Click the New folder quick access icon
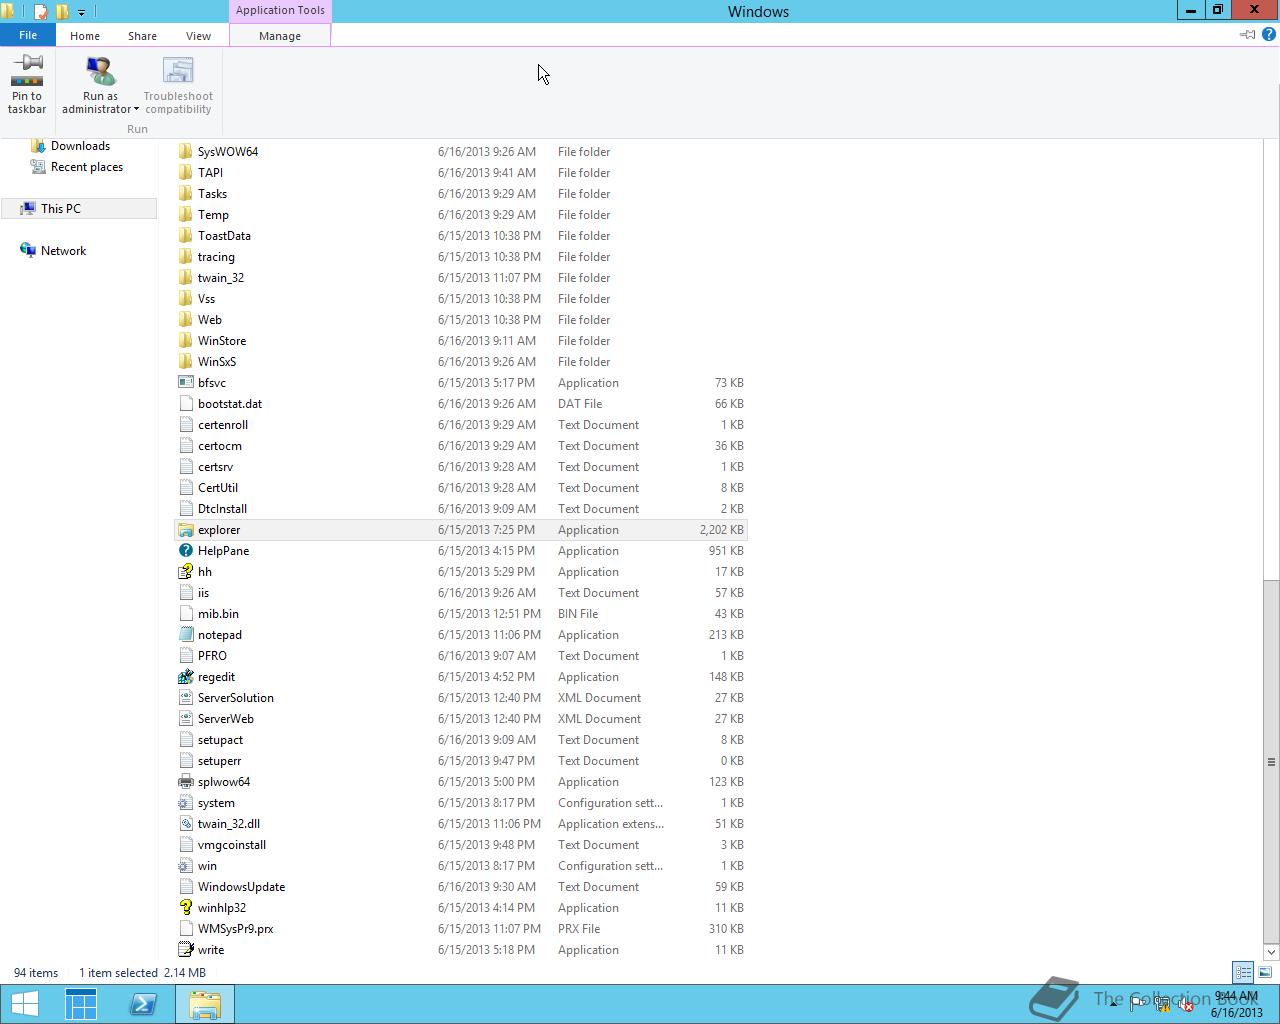Image resolution: width=1280 pixels, height=1024 pixels. tap(63, 12)
